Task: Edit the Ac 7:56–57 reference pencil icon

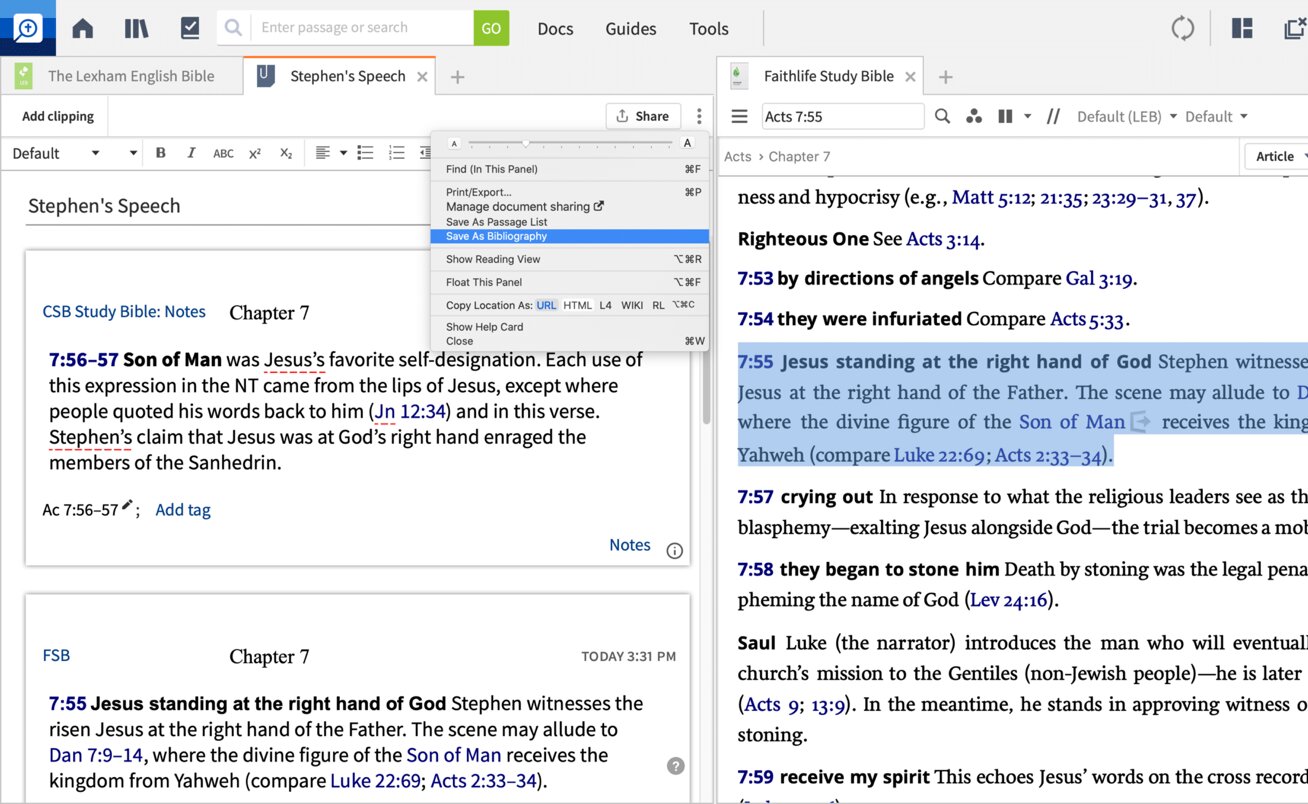Action: 127,507
